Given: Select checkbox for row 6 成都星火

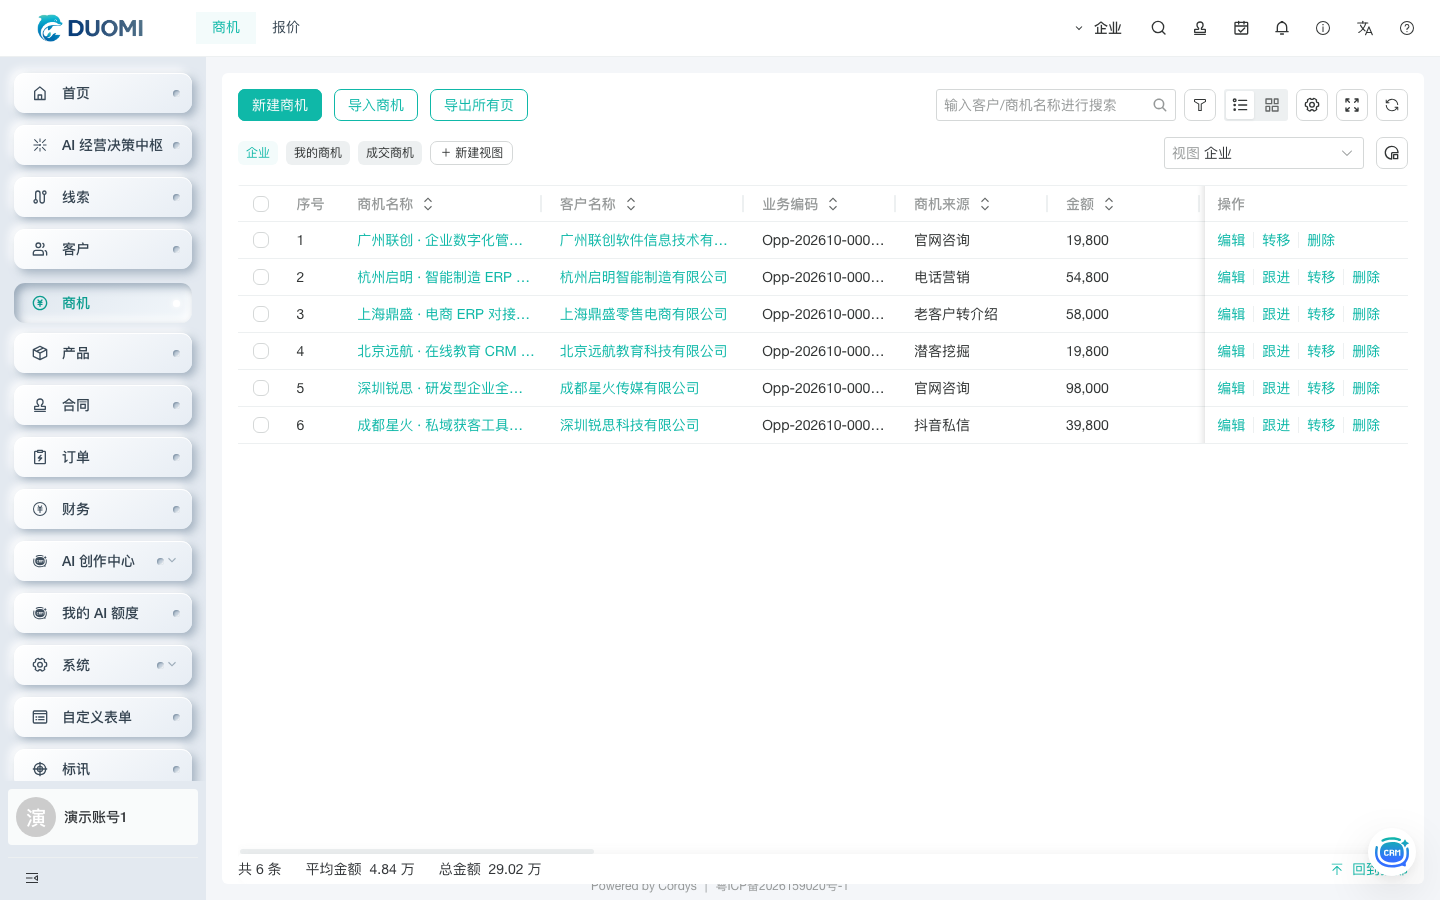Looking at the screenshot, I should point(261,425).
